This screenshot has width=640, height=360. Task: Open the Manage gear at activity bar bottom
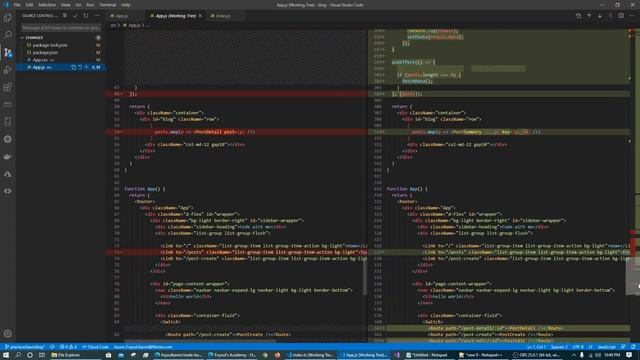7,333
